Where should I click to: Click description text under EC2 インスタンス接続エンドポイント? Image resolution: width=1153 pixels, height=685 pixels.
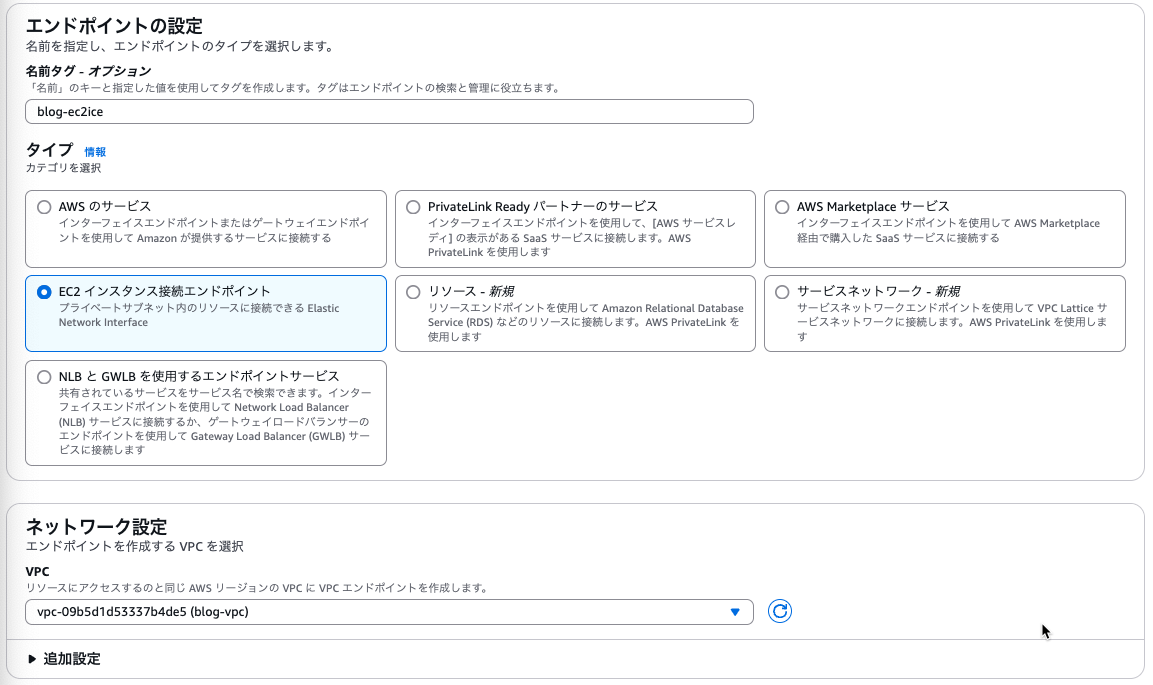pyautogui.click(x=199, y=315)
